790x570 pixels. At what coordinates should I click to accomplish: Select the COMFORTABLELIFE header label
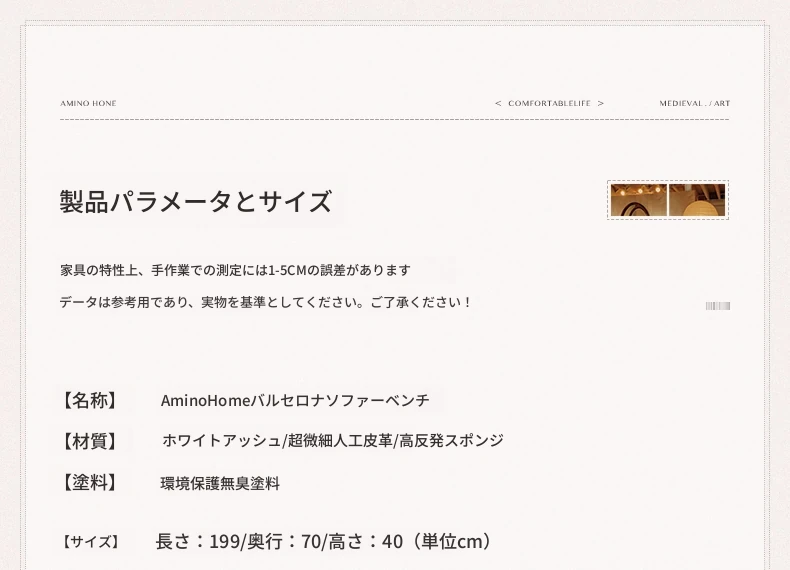549,103
